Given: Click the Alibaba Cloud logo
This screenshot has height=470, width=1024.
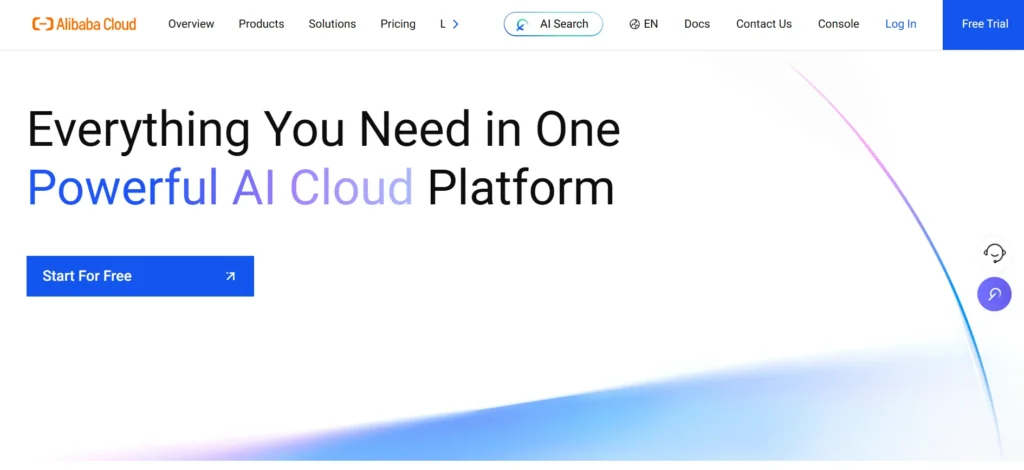Looking at the screenshot, I should pyautogui.click(x=84, y=24).
